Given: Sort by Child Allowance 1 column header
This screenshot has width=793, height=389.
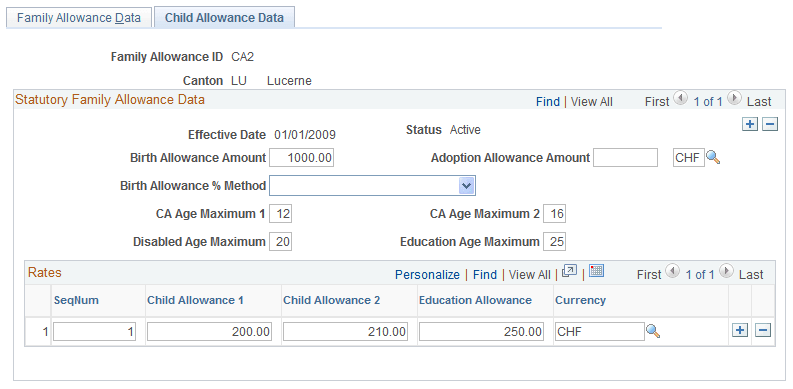Looking at the screenshot, I should (x=195, y=300).
